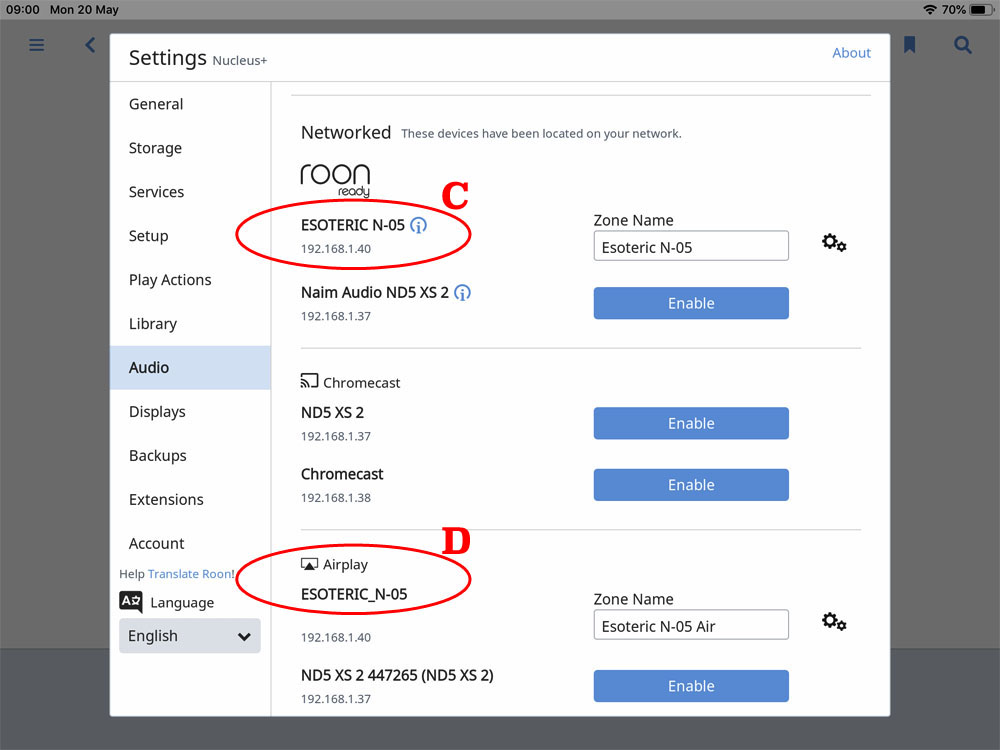Enable ND5 XS 2 Chromecast device
Viewport: 1000px width, 750px height.
[x=691, y=423]
